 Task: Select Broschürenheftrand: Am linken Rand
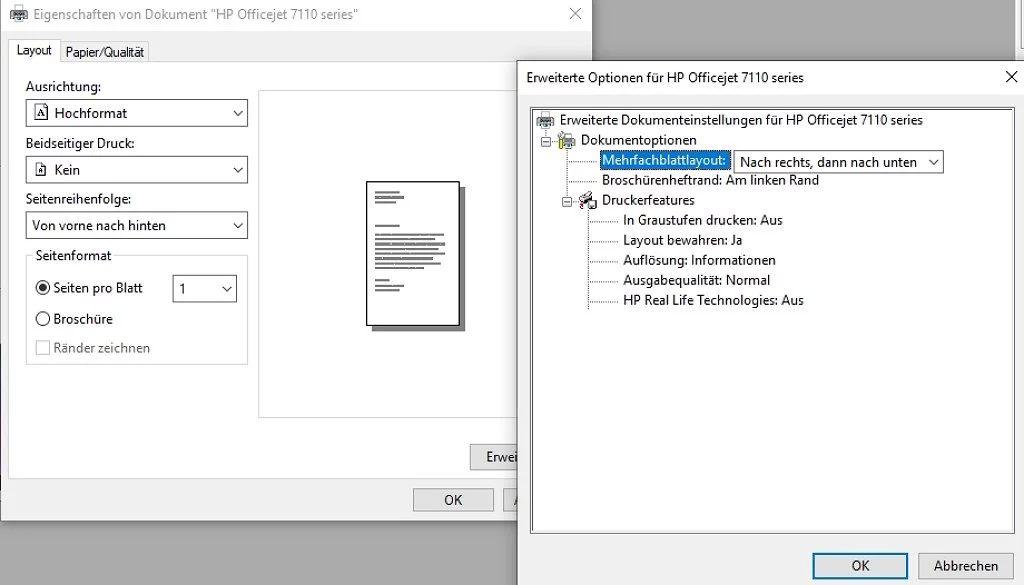710,180
